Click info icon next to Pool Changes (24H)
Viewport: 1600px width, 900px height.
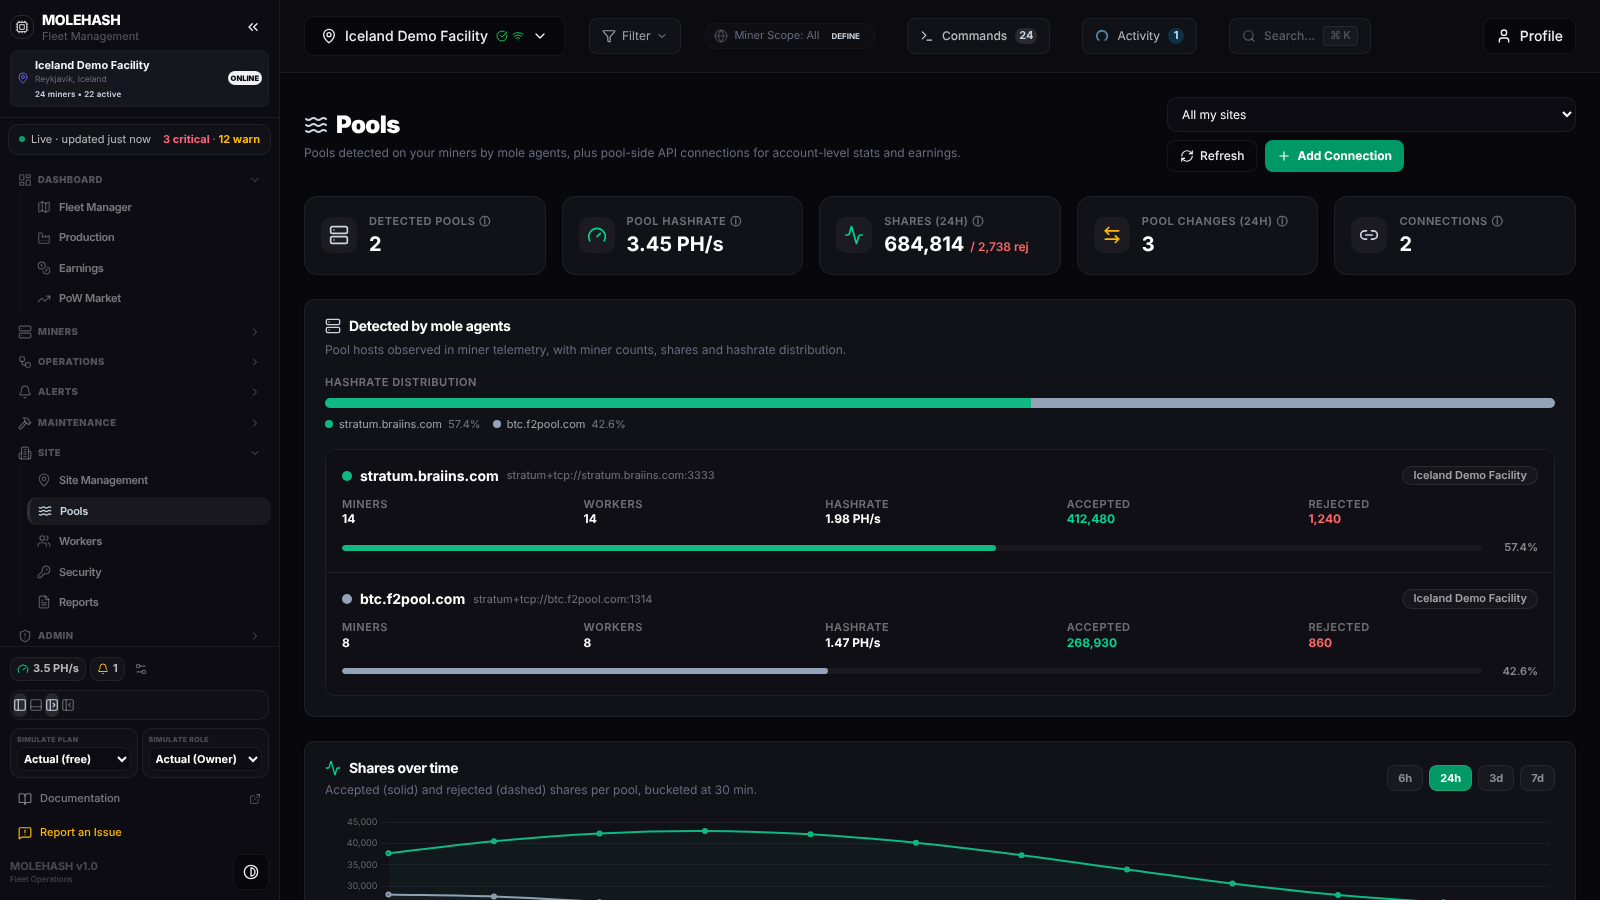1282,221
